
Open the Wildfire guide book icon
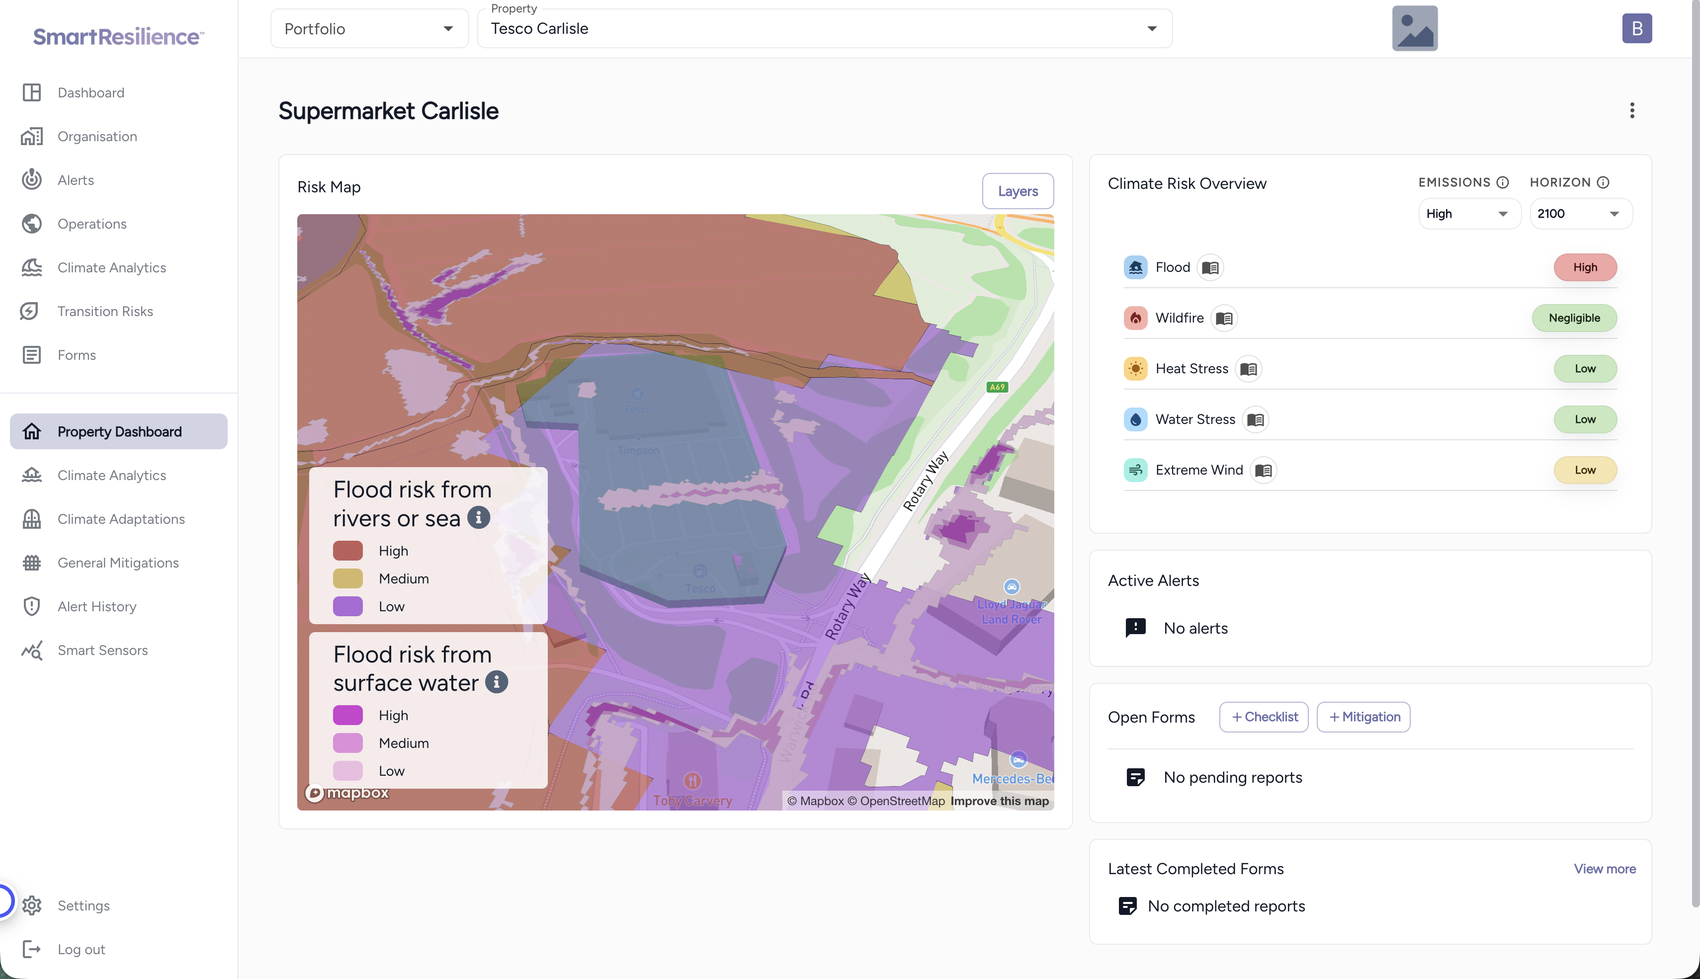click(x=1224, y=318)
